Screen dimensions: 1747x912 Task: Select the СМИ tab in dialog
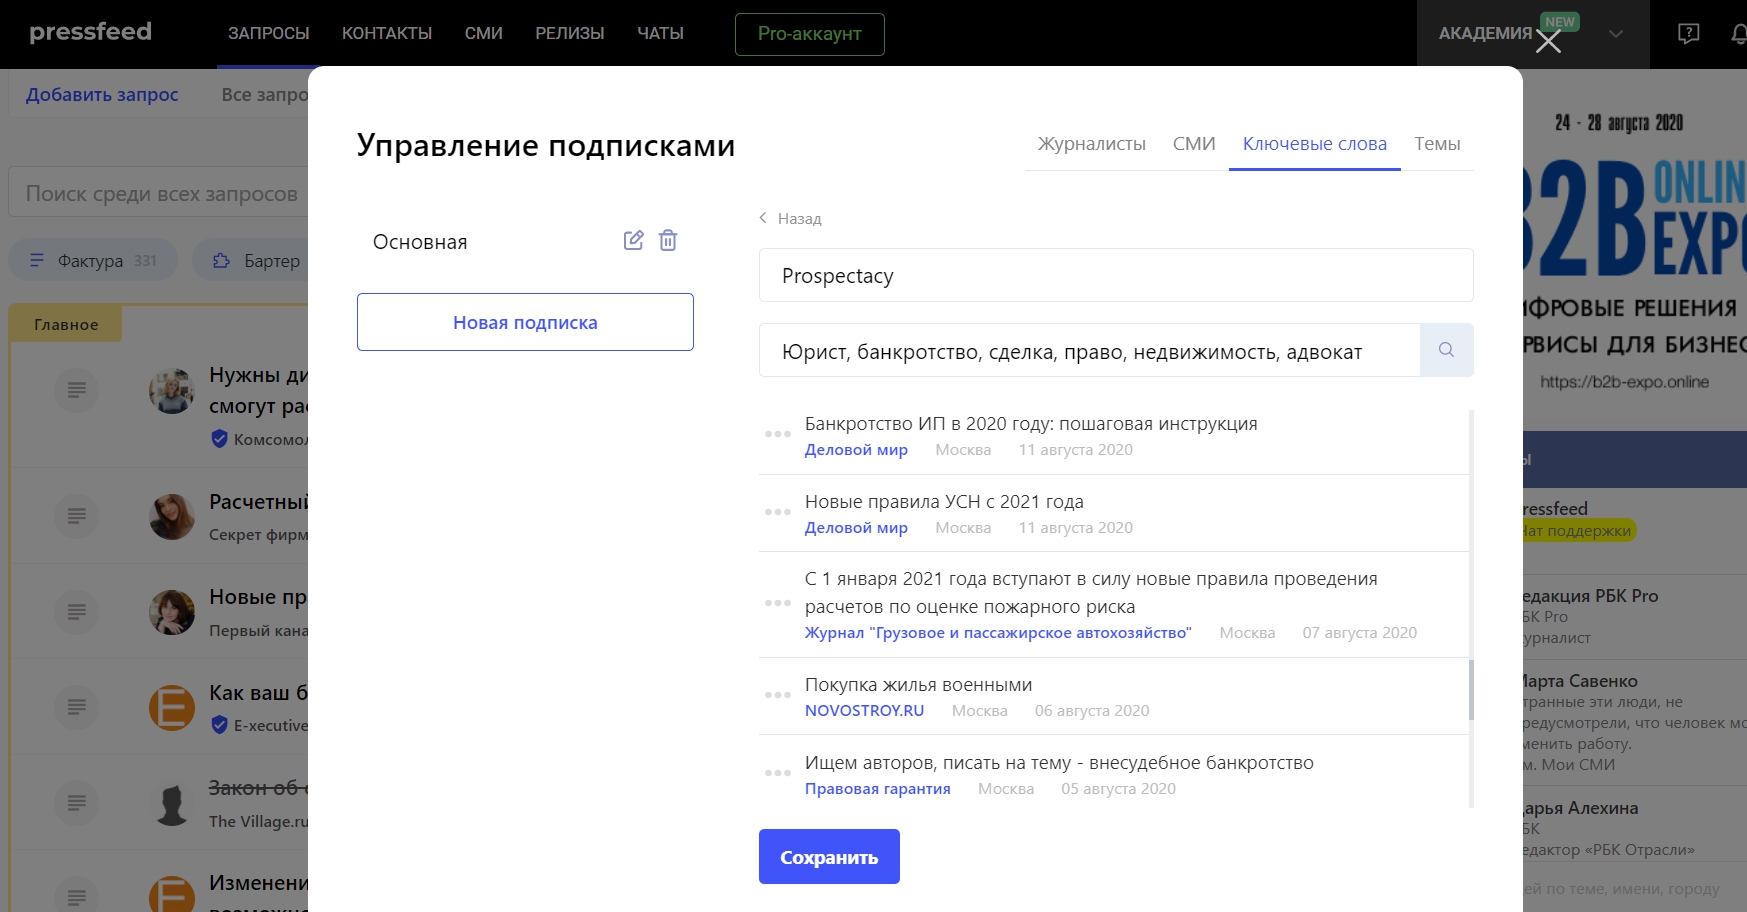click(x=1194, y=144)
